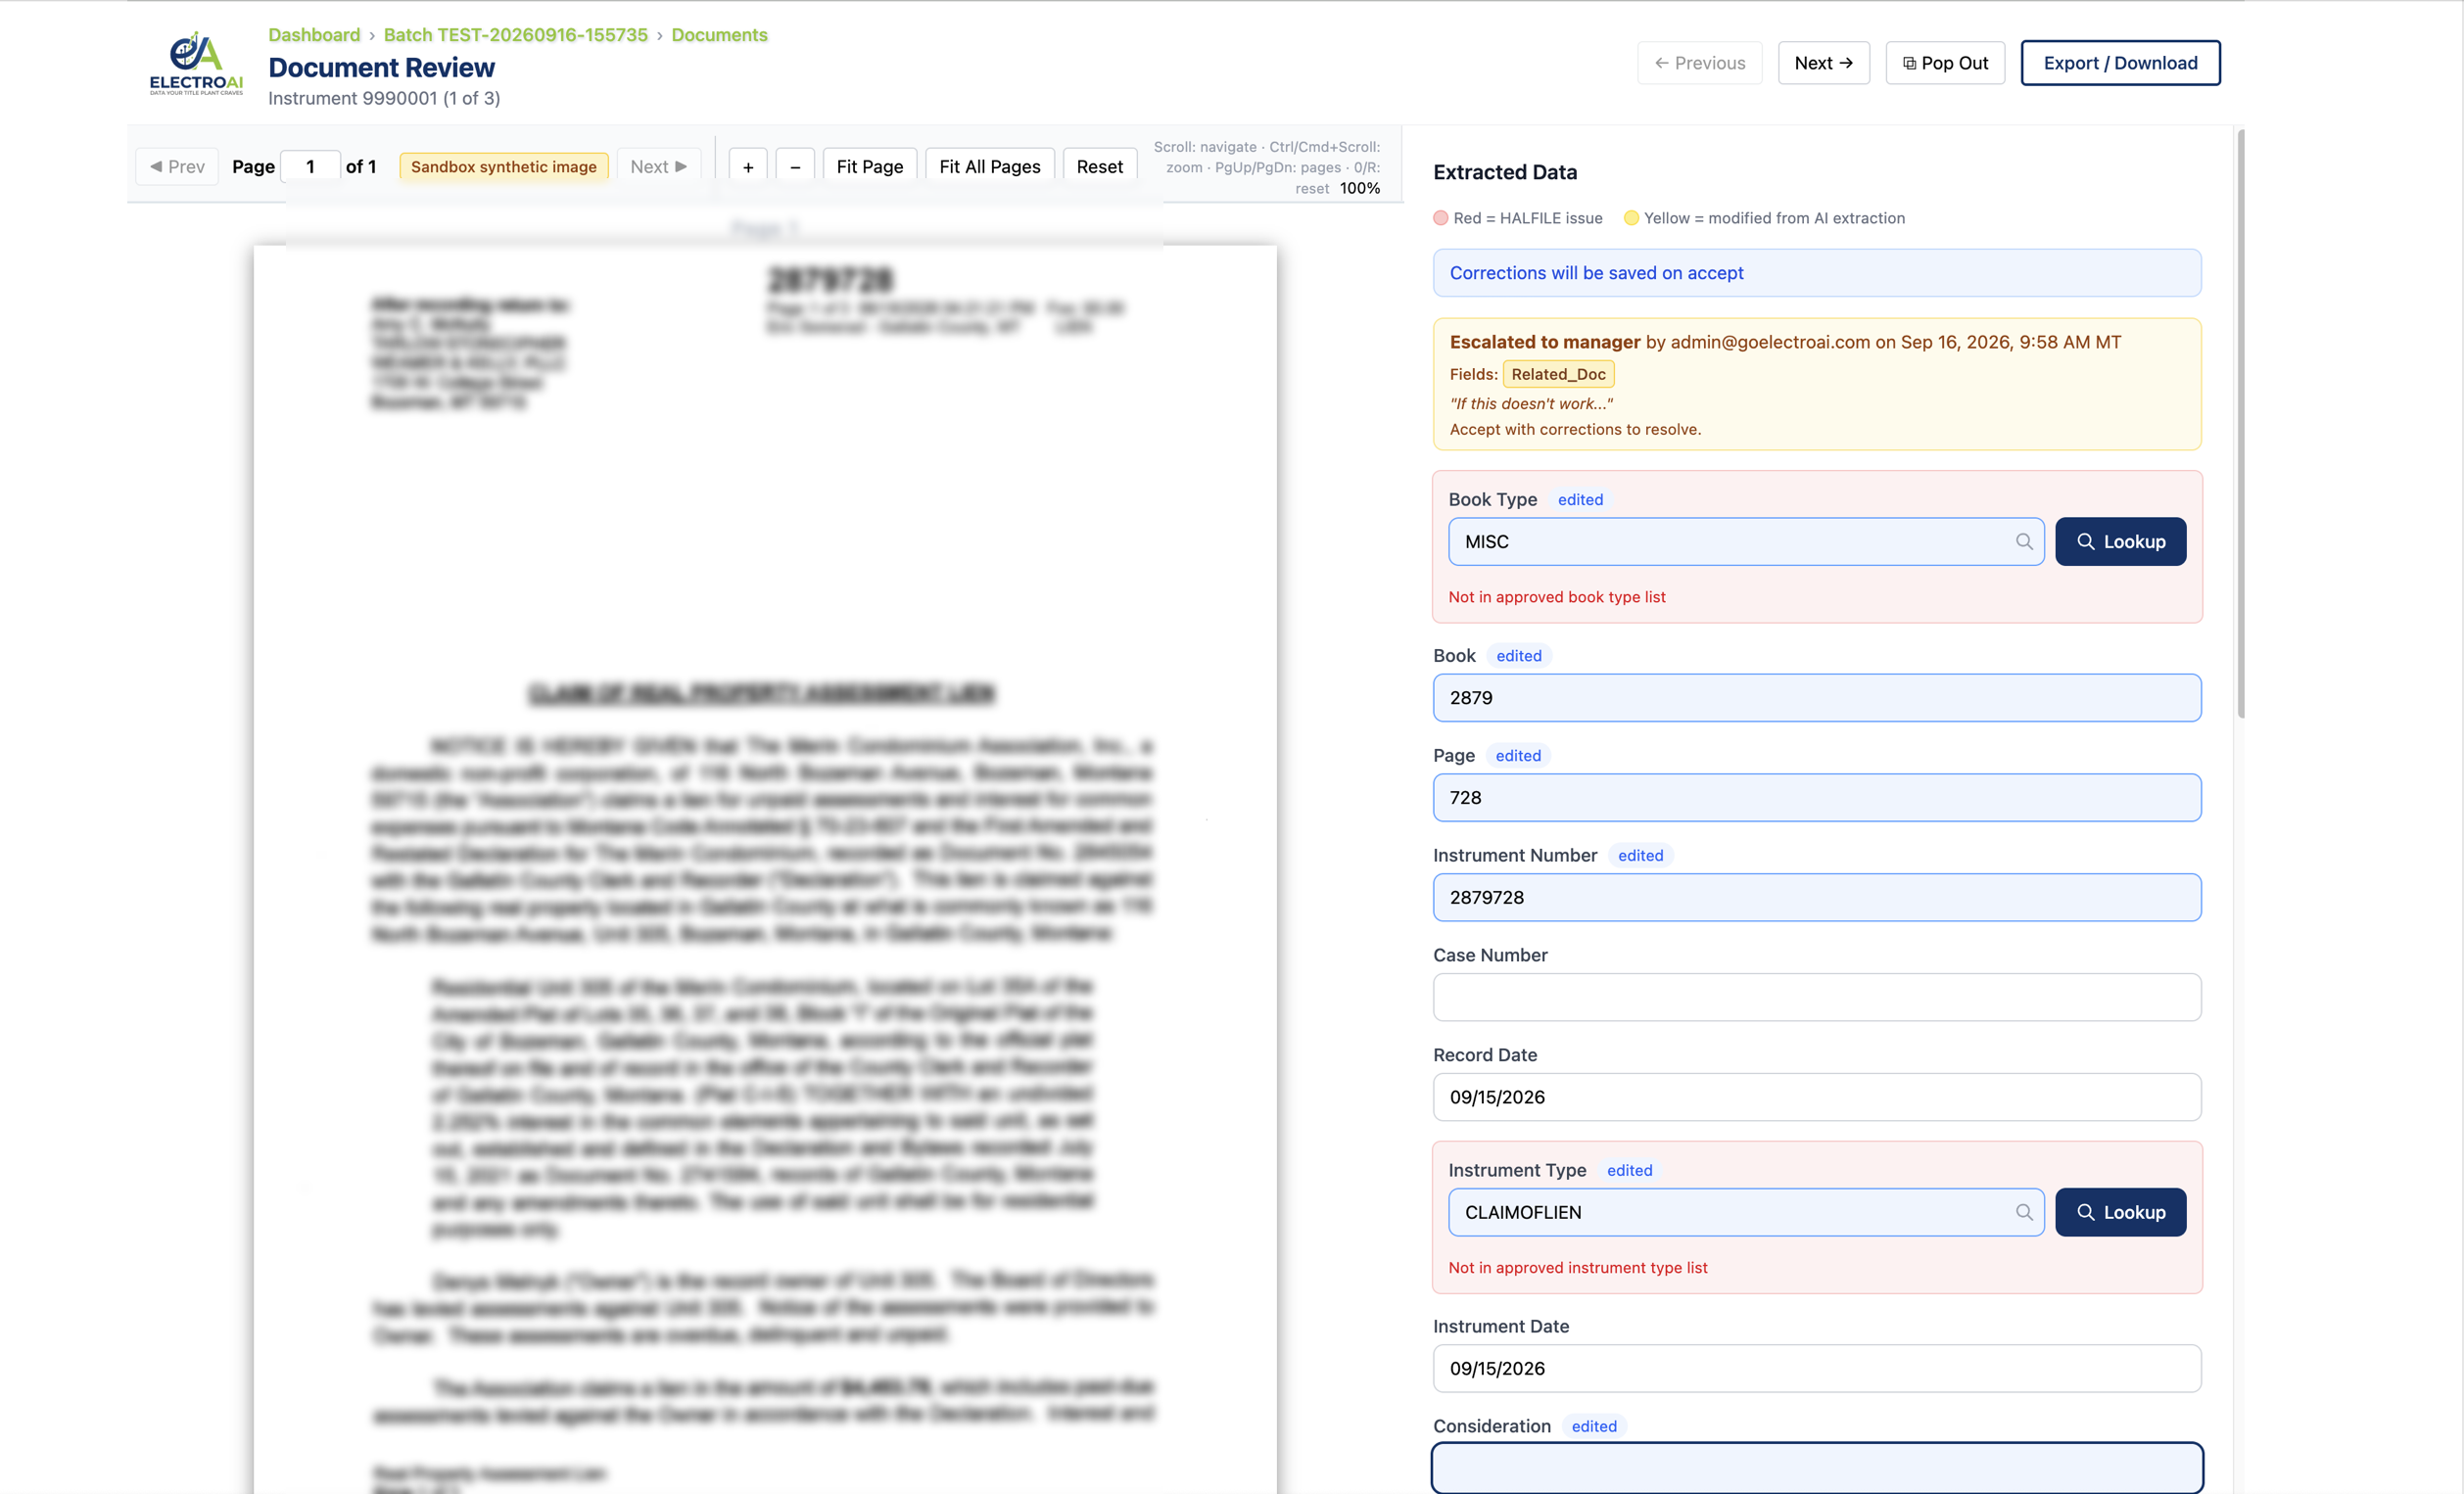Go to the Previous instrument
Screen dimensions: 2464x1494
[1699, 63]
